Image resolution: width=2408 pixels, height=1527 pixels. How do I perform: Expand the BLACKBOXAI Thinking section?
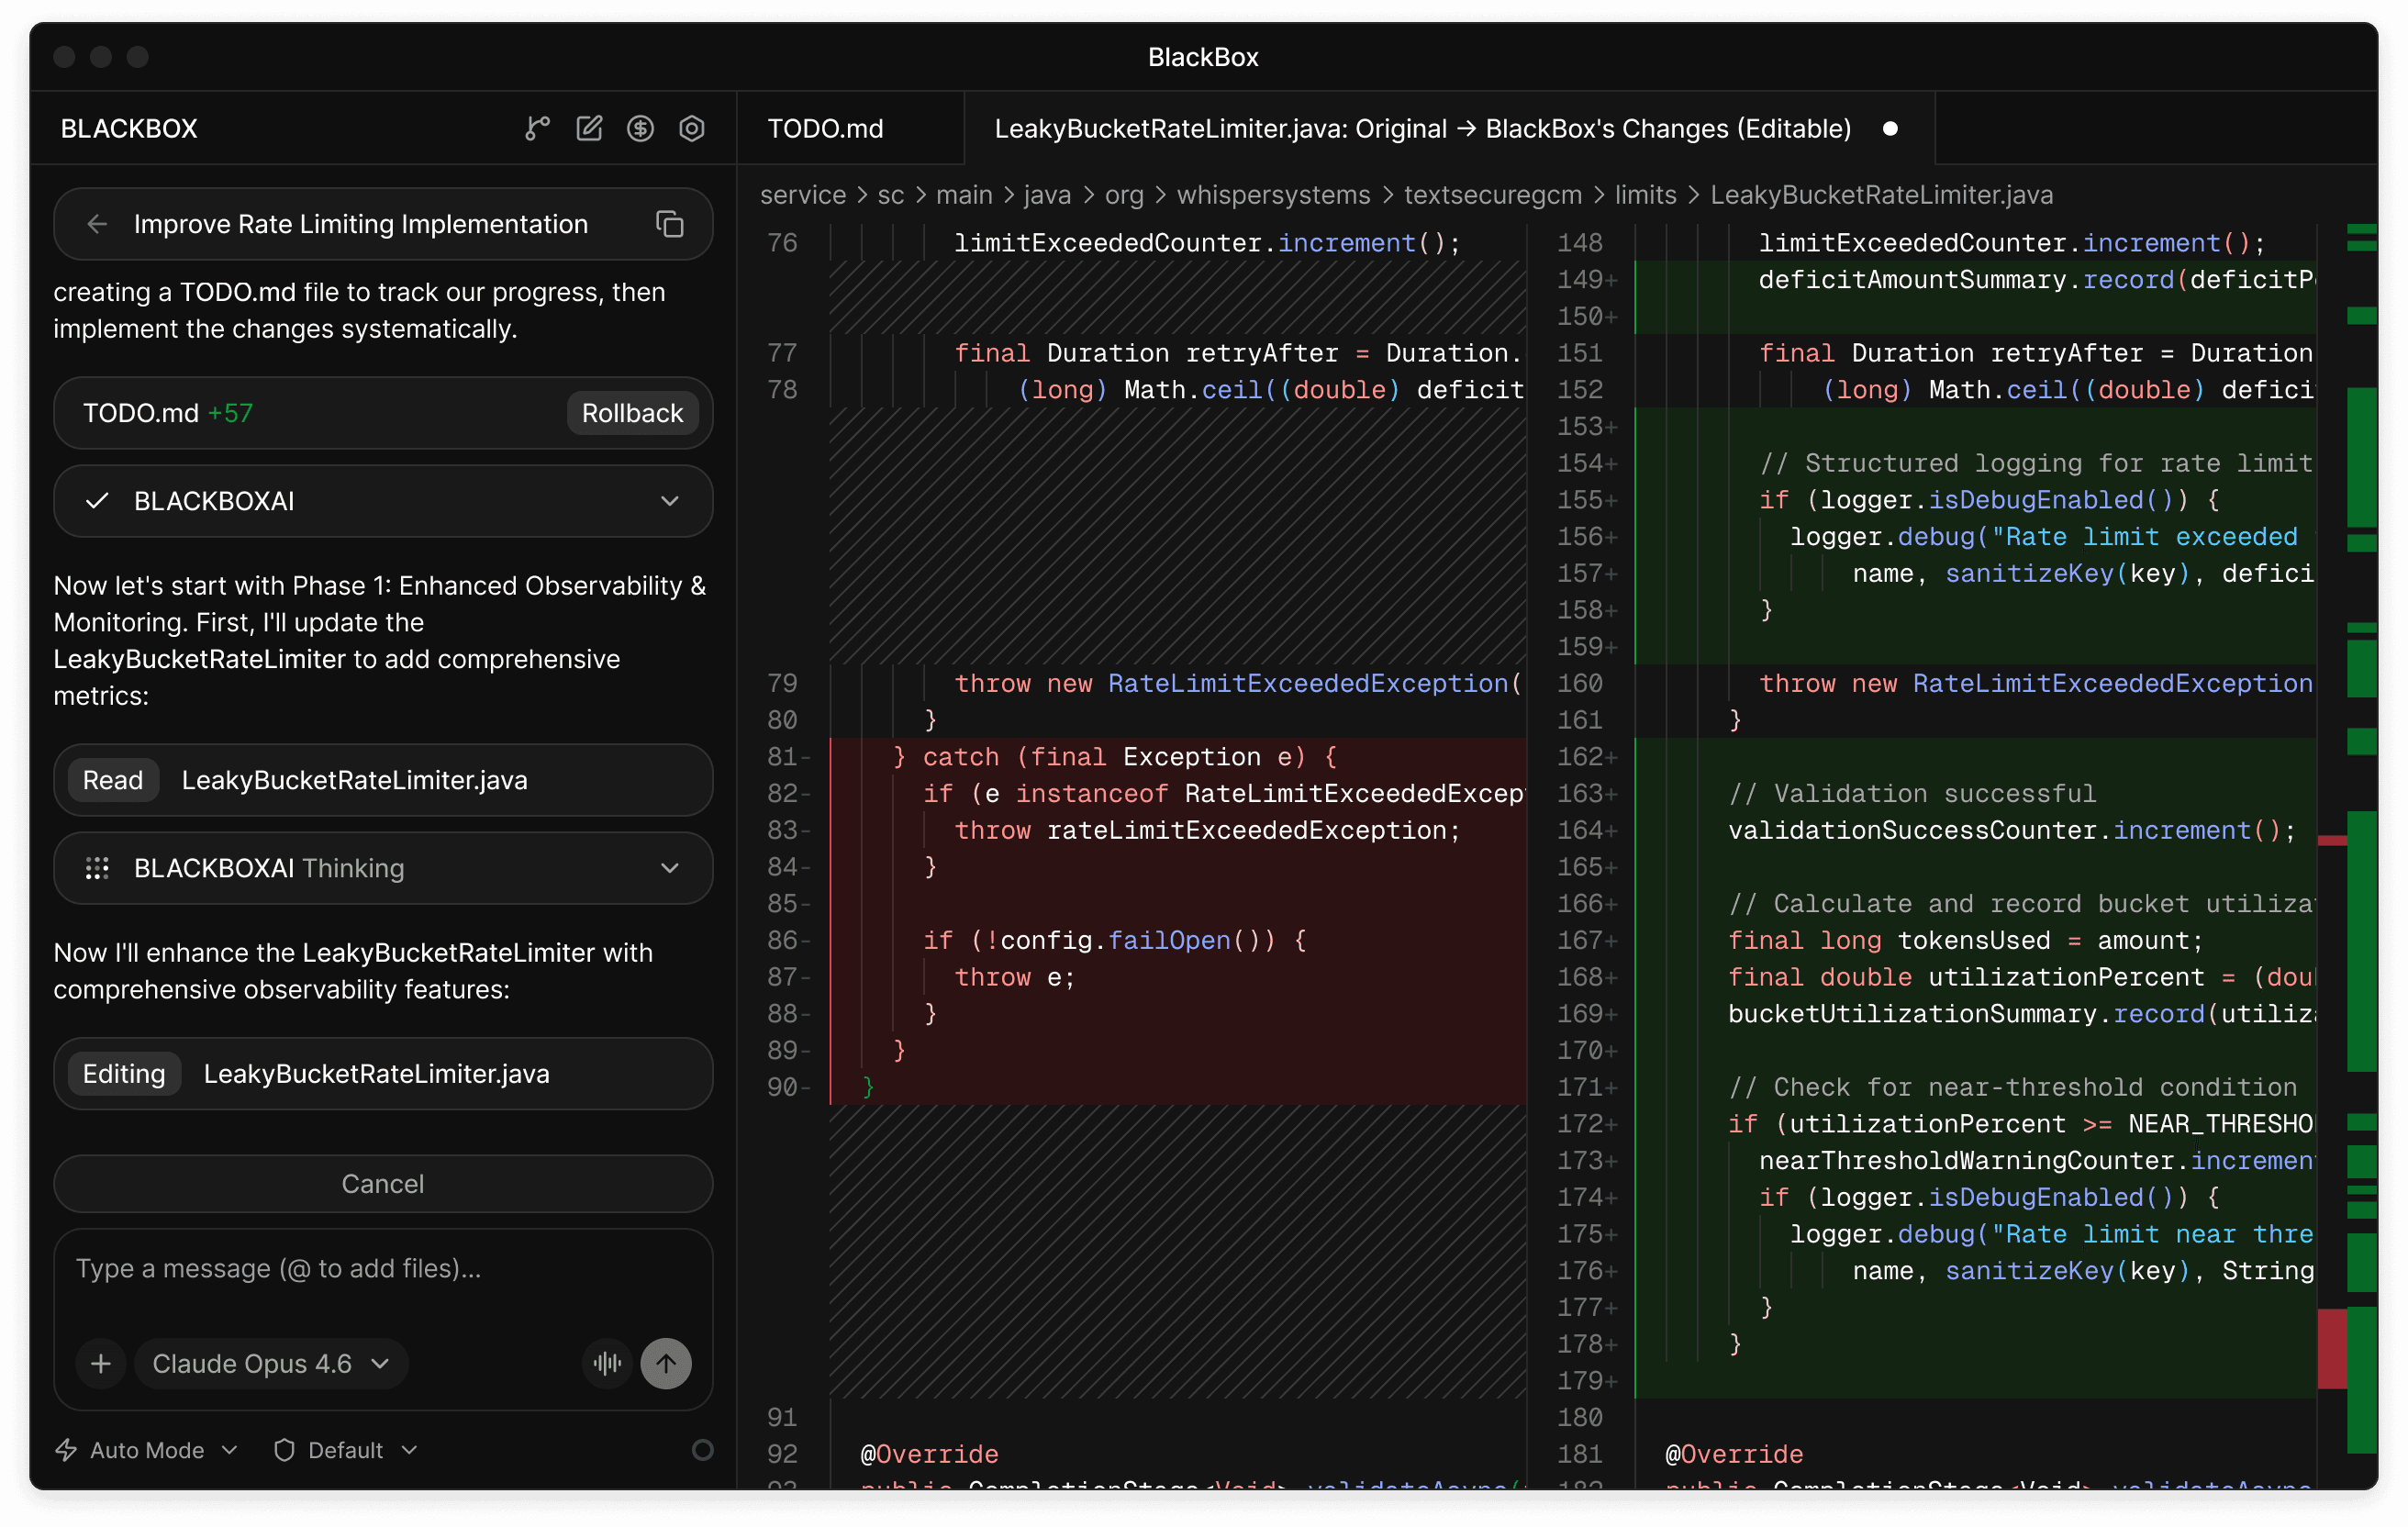pos(669,868)
